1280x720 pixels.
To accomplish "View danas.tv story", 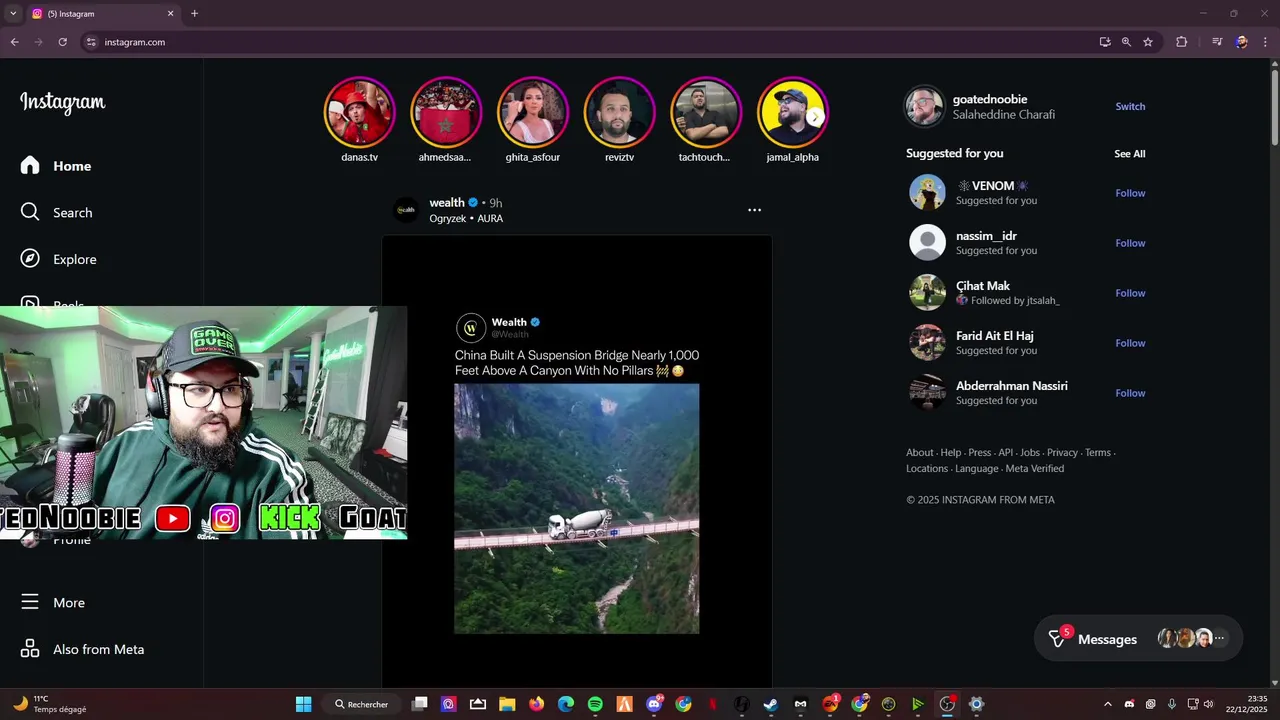I will point(359,112).
